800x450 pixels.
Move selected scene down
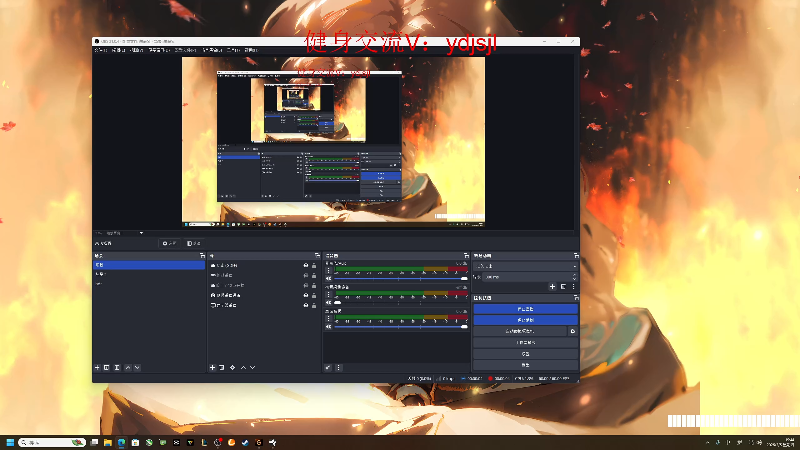(x=137, y=367)
